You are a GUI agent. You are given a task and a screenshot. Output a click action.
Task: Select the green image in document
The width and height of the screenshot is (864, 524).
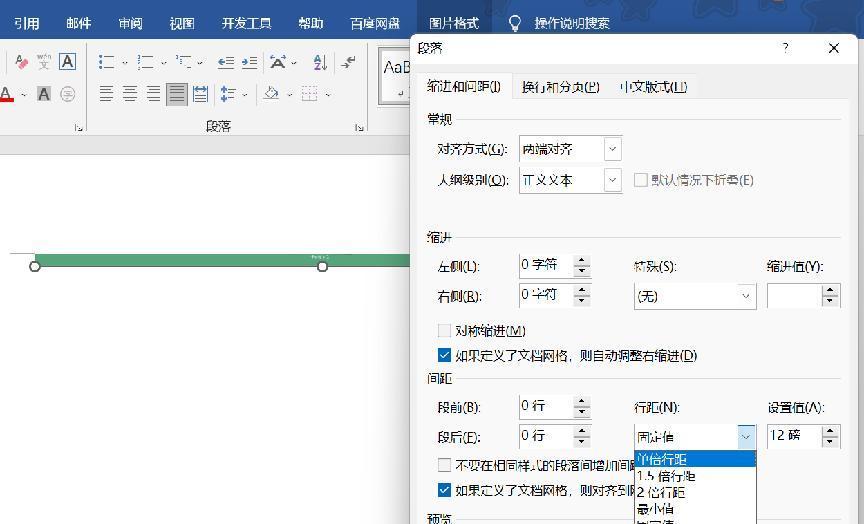tap(223, 260)
